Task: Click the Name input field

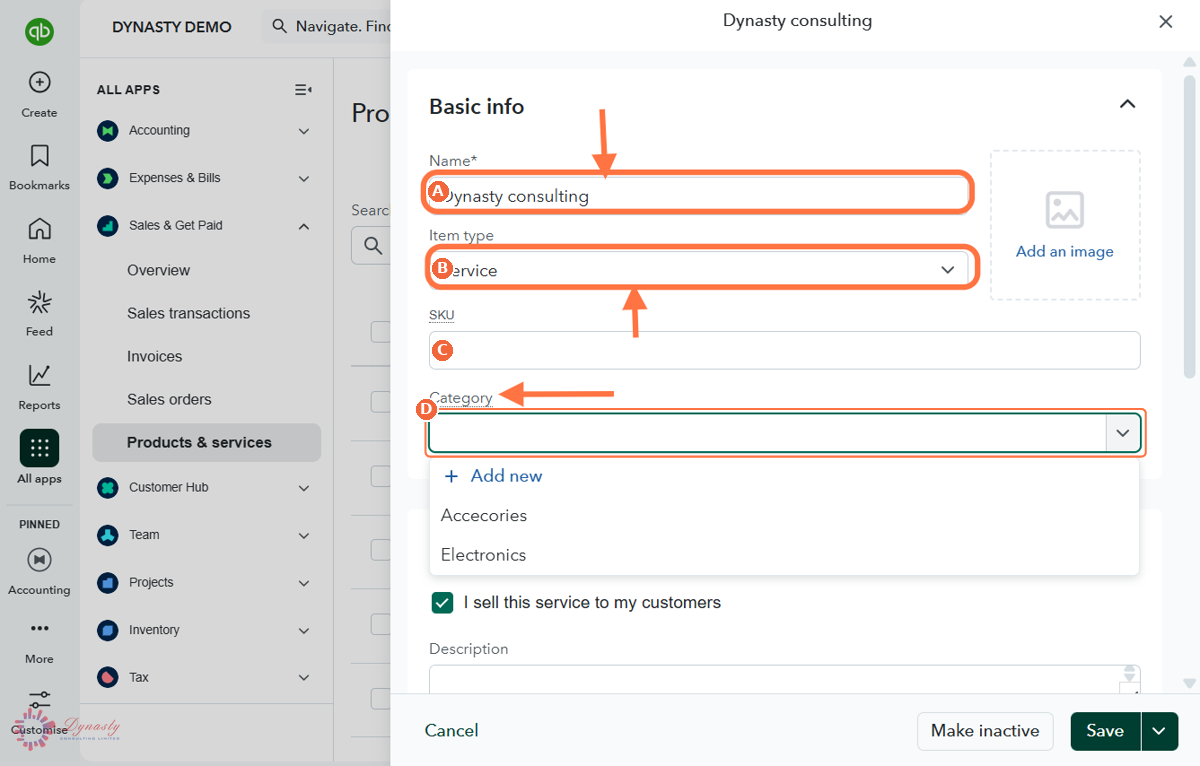Action: (x=699, y=196)
